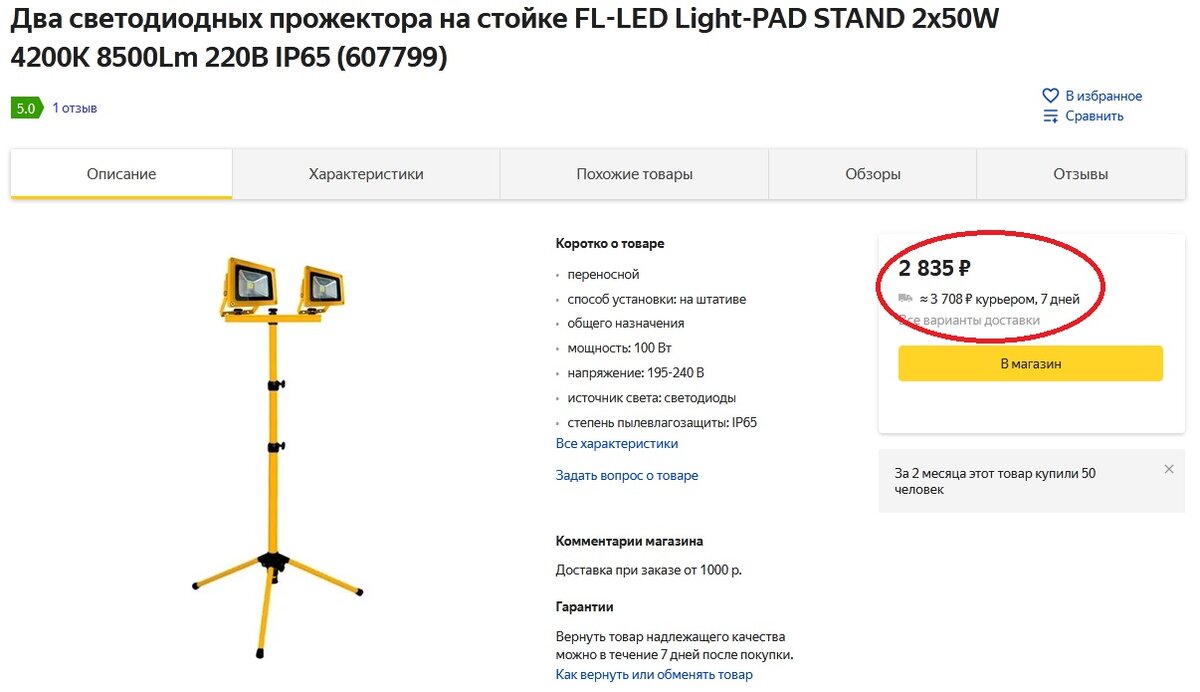Open Как вернуть или обменять товар
The width and height of the screenshot is (1200, 692).
(x=654, y=674)
